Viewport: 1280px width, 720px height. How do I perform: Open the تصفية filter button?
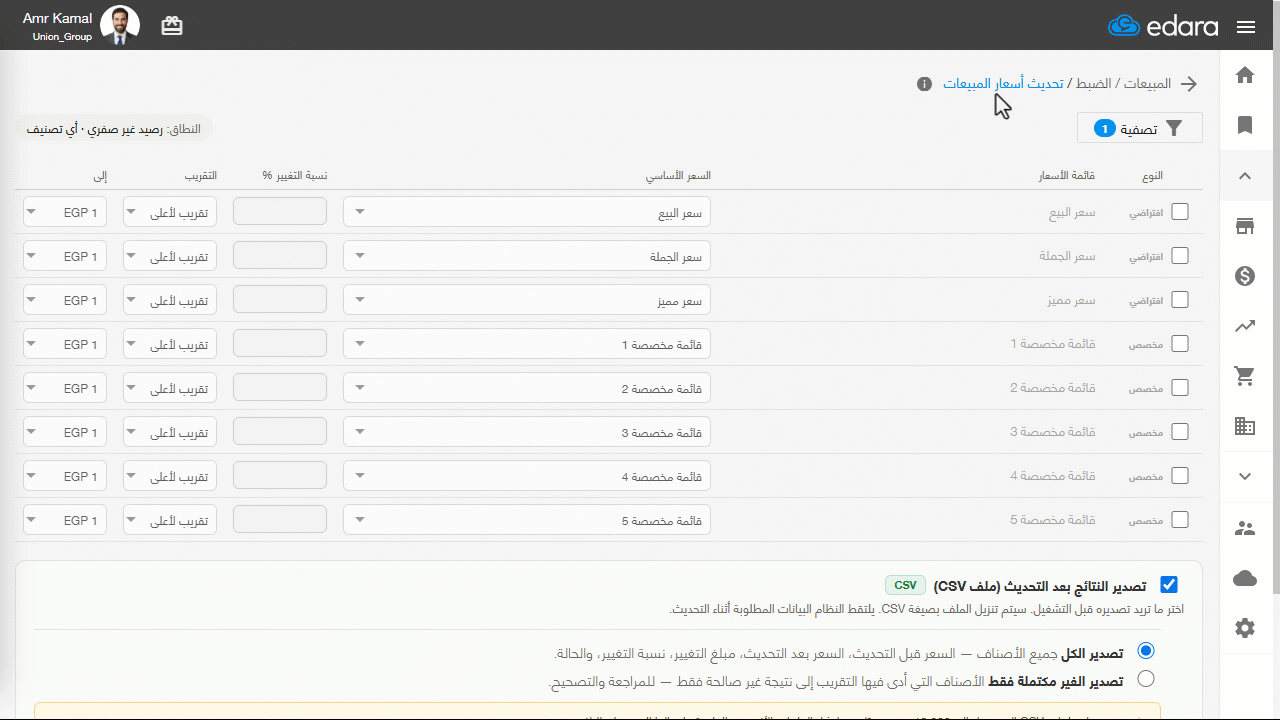1140,128
